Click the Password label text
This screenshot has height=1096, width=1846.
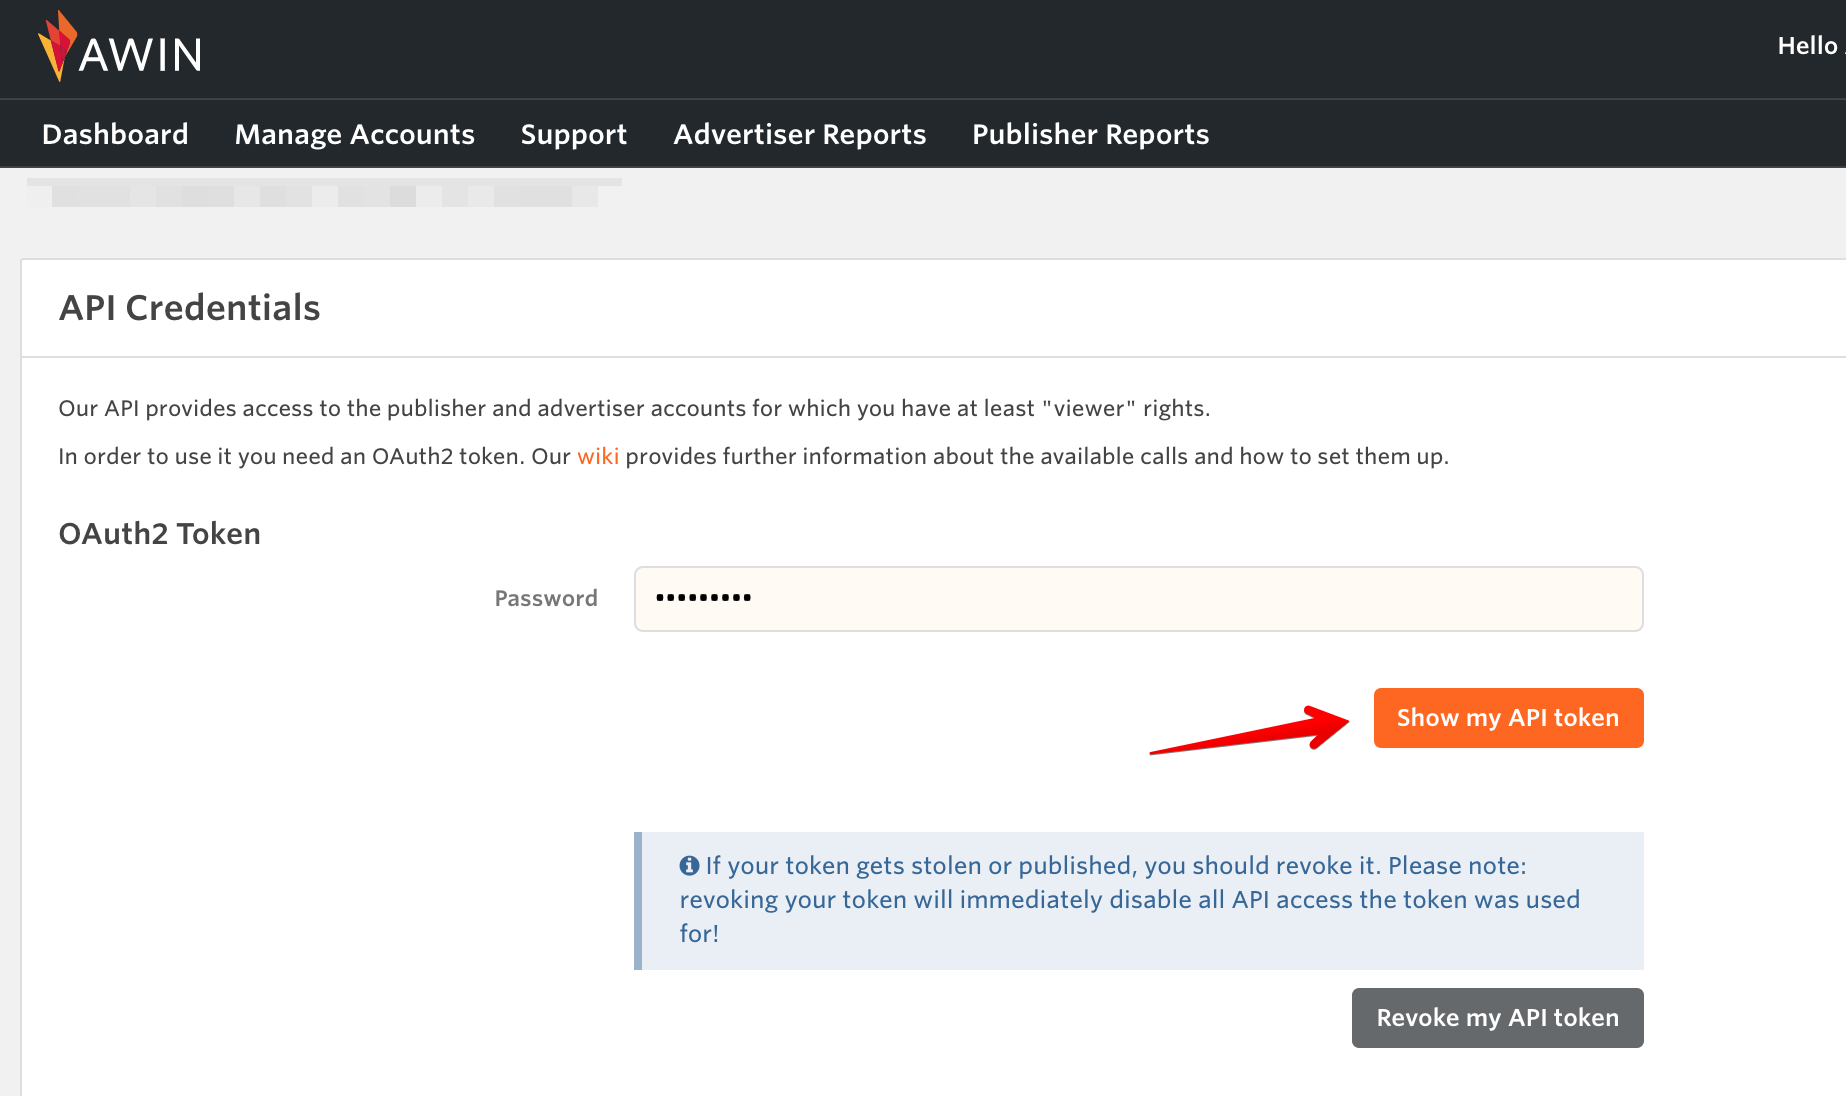(545, 598)
